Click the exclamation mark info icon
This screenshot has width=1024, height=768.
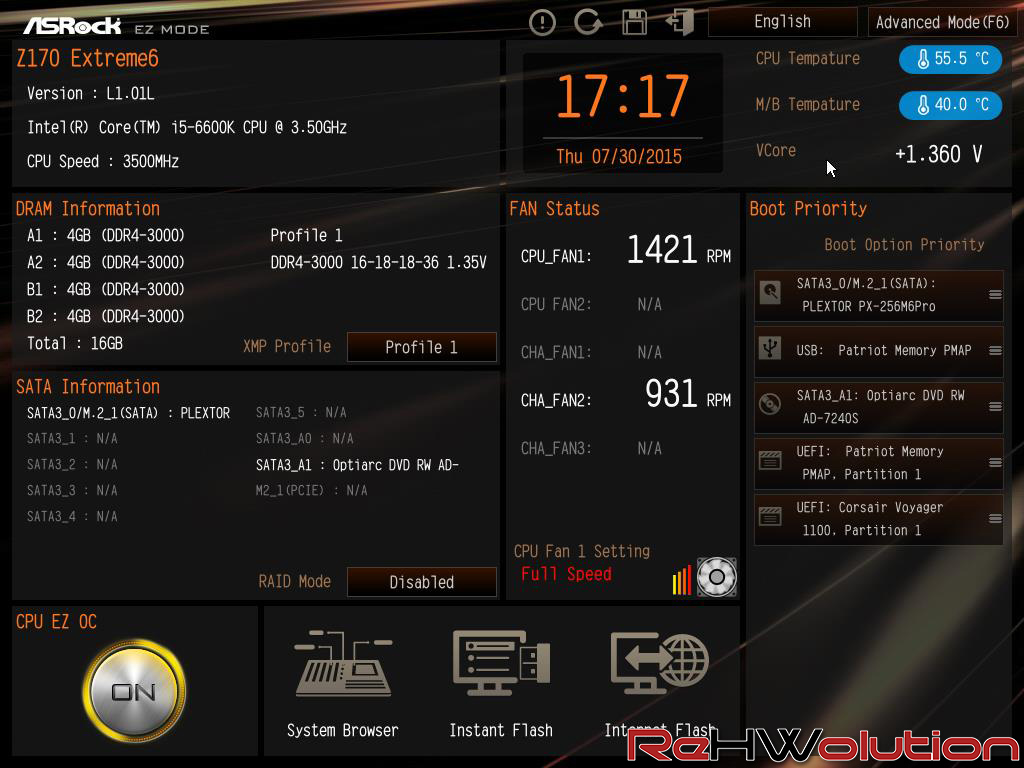(542, 22)
